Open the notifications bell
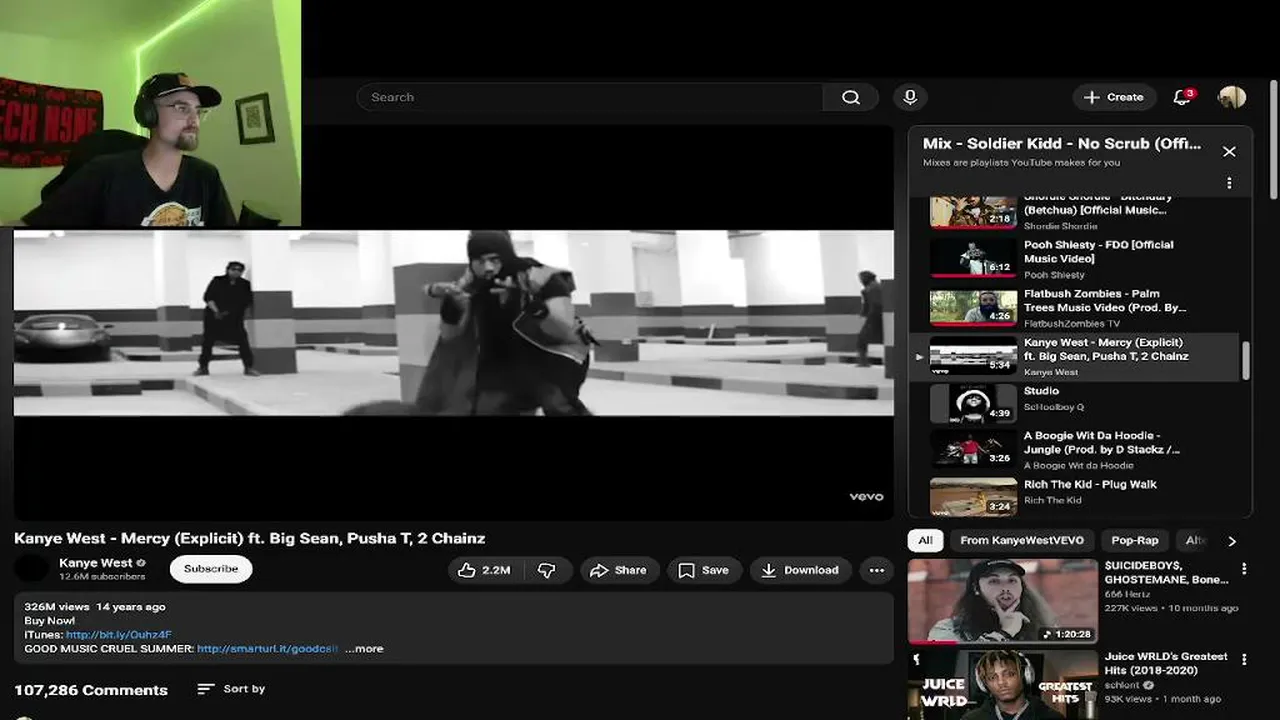1280x720 pixels. (1182, 97)
